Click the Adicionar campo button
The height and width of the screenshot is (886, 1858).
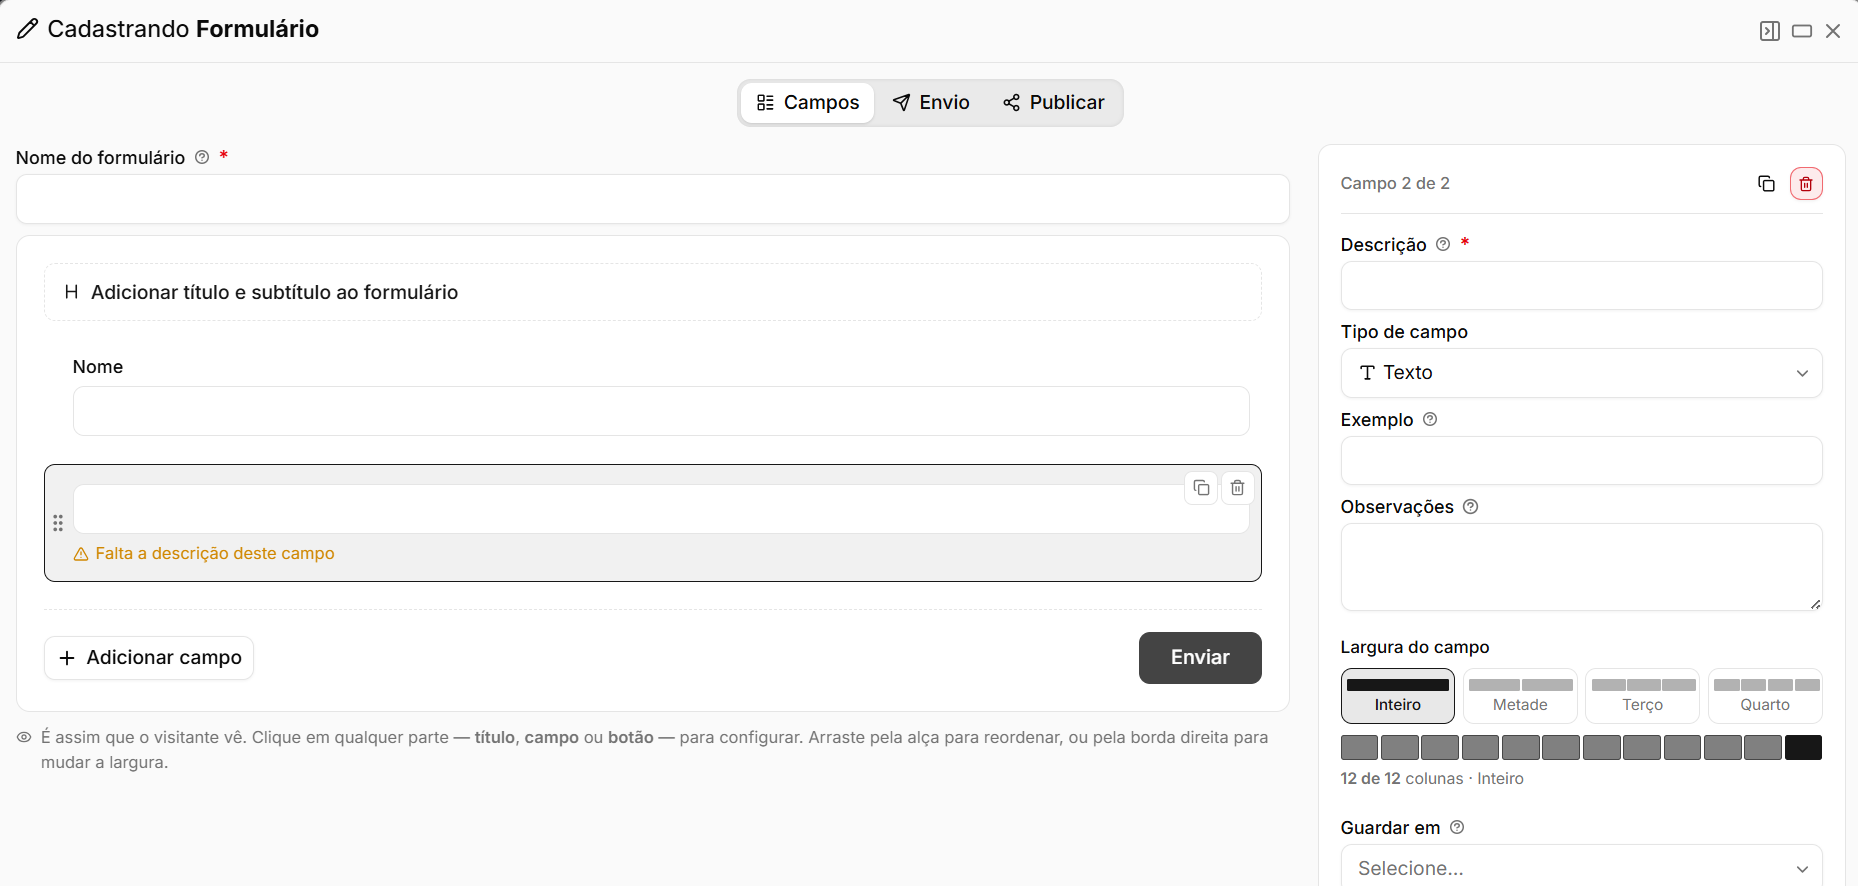149,658
